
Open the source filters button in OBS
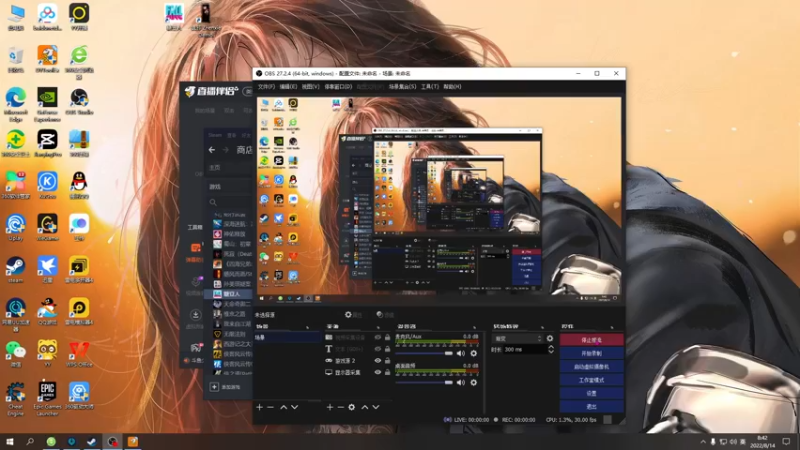[385, 315]
